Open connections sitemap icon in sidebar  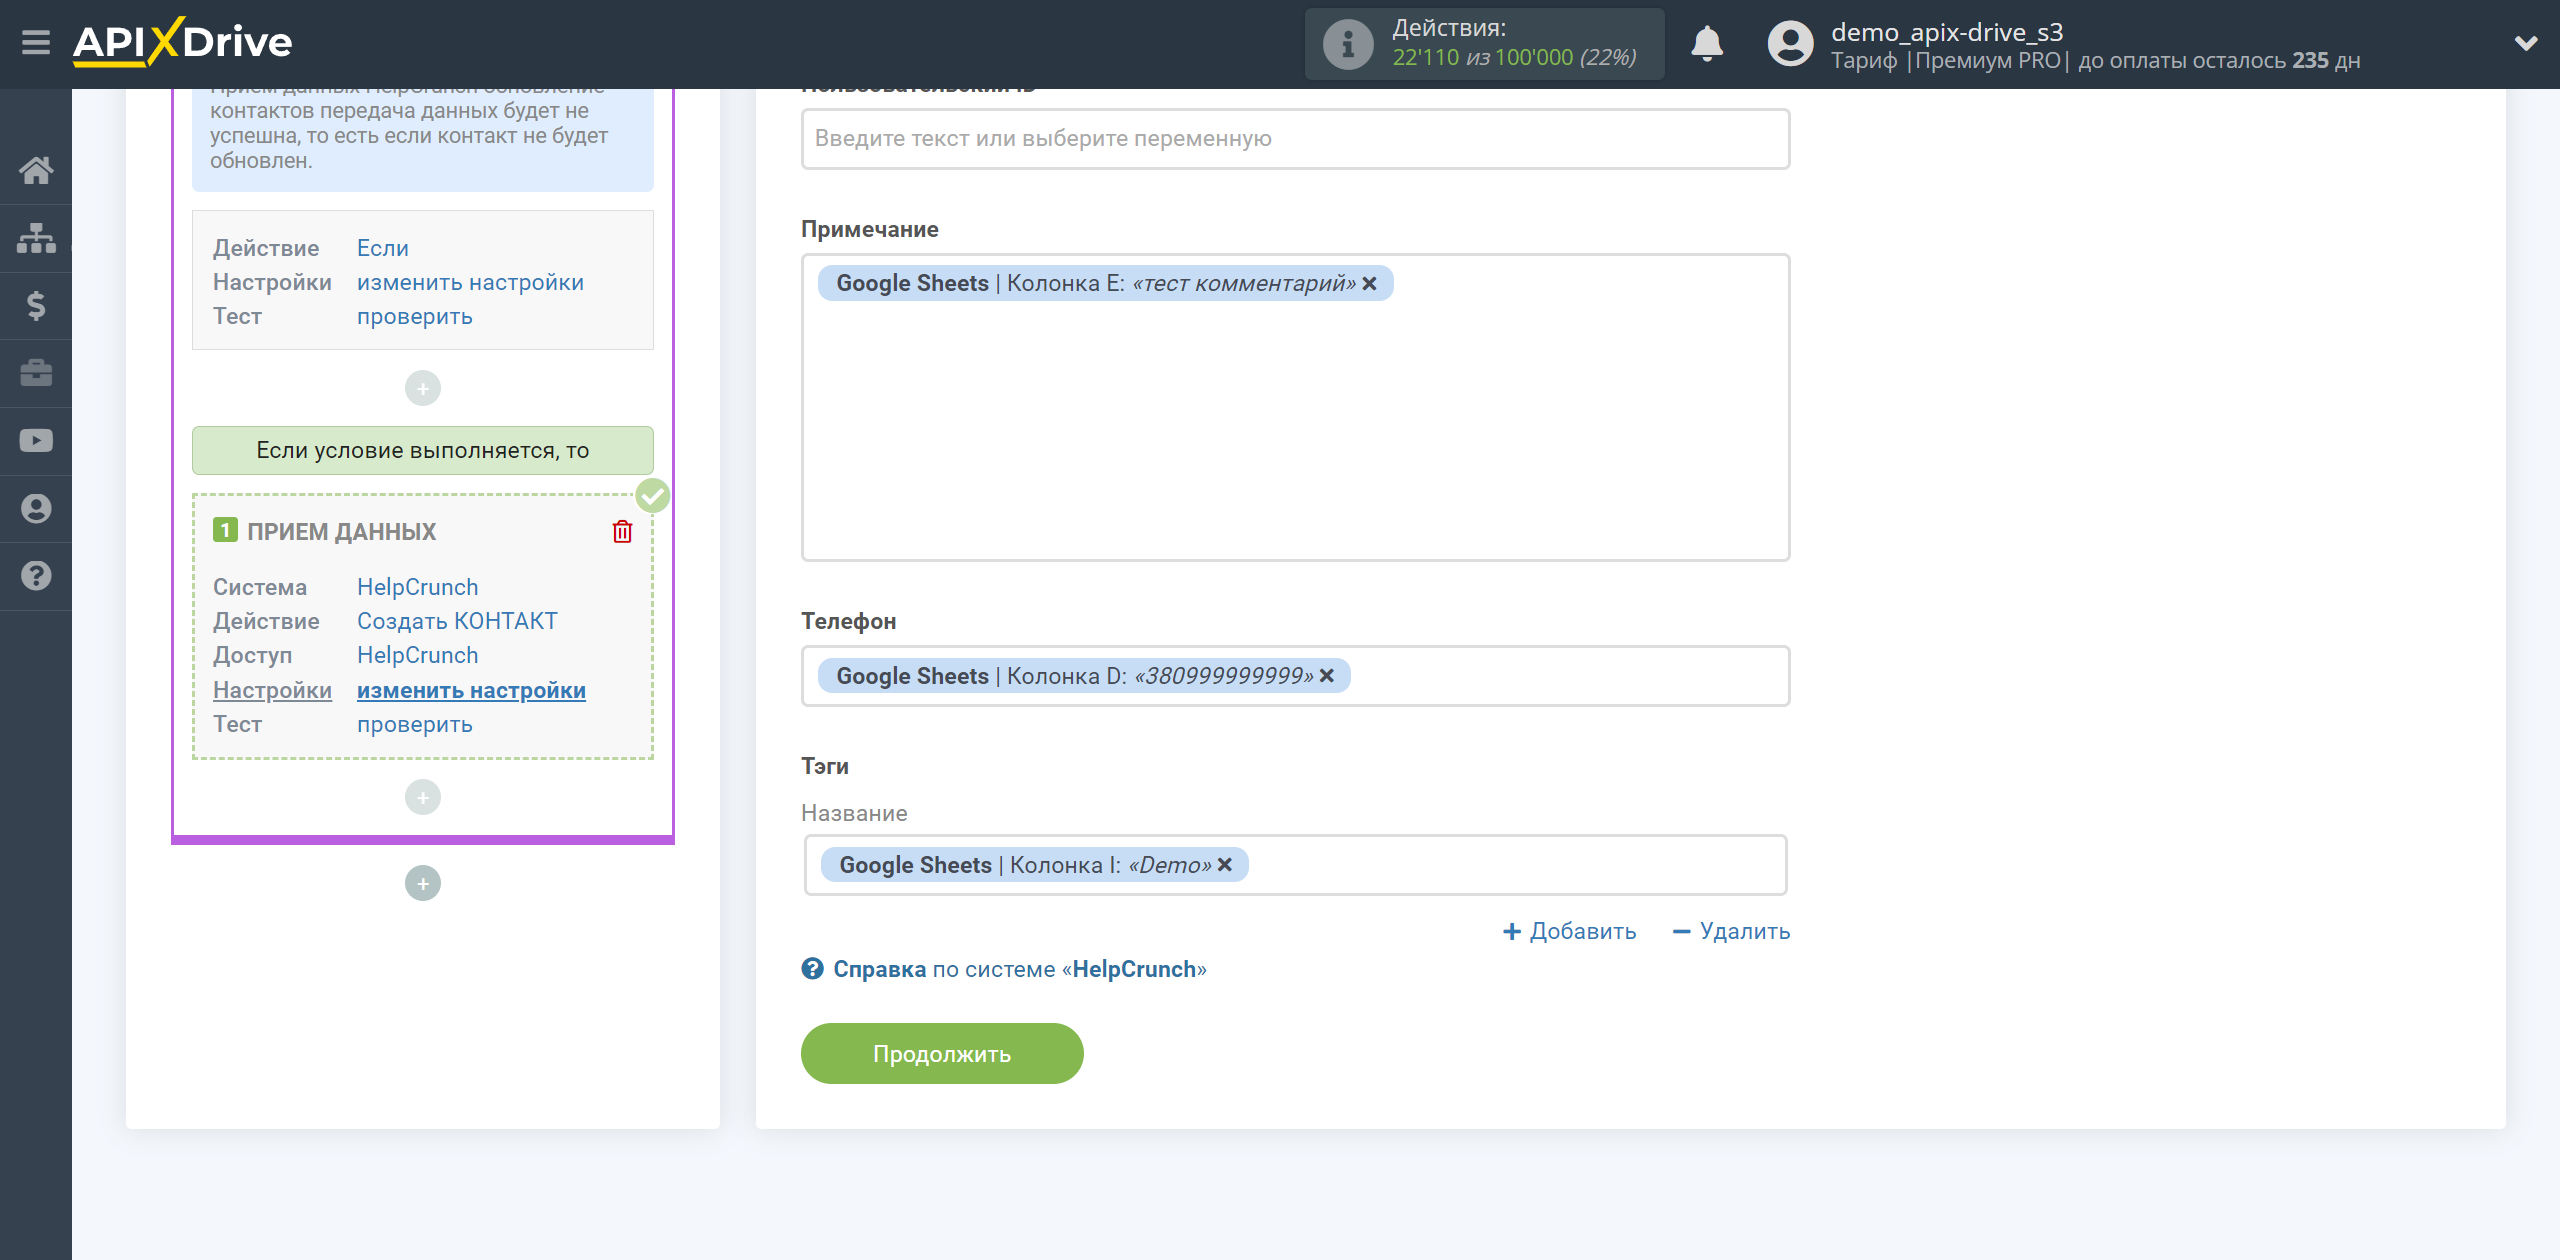pyautogui.click(x=36, y=238)
